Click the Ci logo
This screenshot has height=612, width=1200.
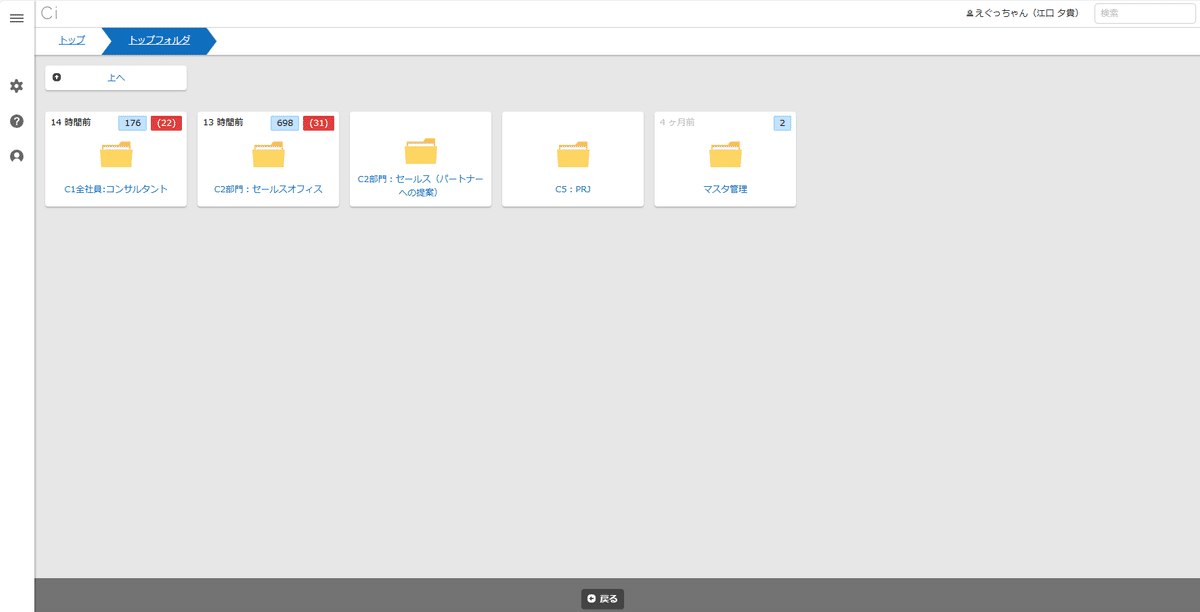(x=49, y=13)
